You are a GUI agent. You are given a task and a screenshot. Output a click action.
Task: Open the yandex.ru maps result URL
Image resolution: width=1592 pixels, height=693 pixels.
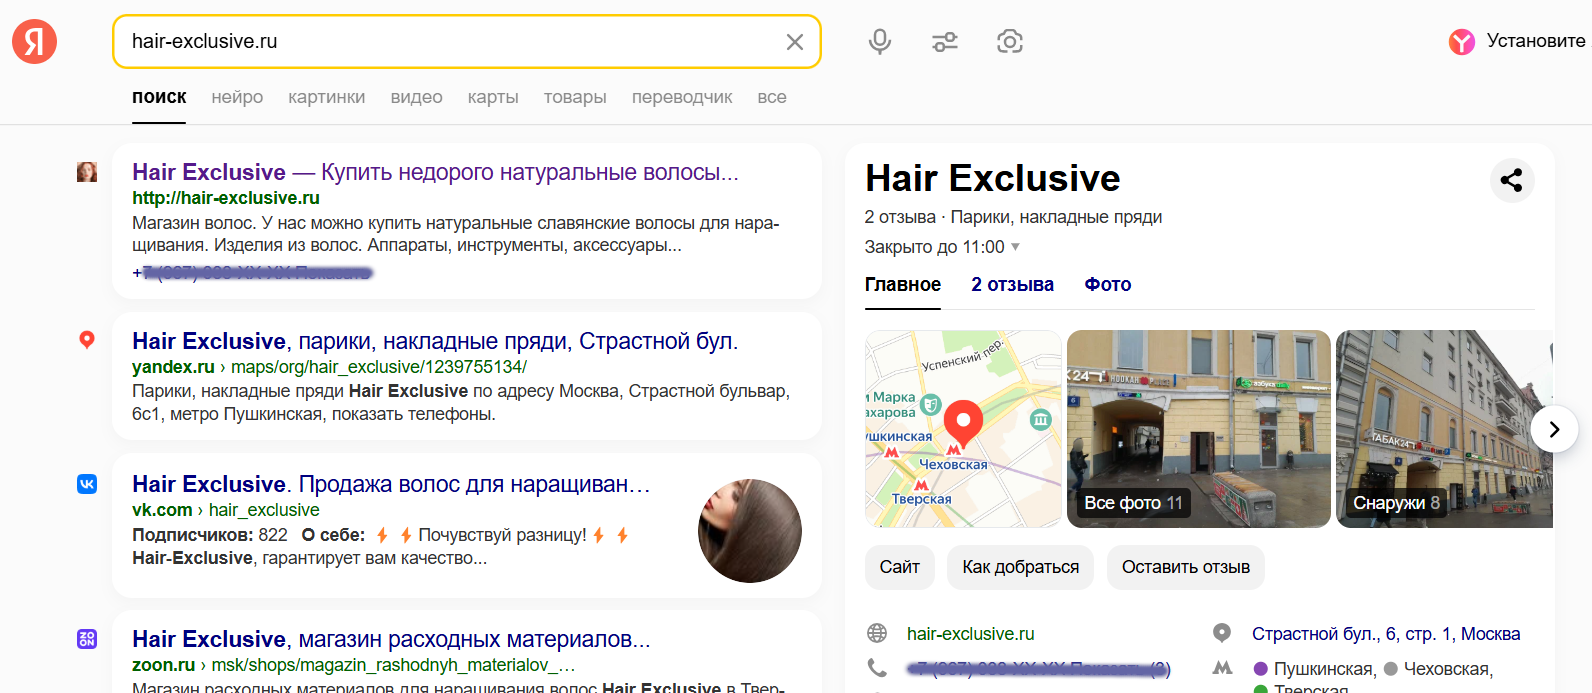(329, 367)
